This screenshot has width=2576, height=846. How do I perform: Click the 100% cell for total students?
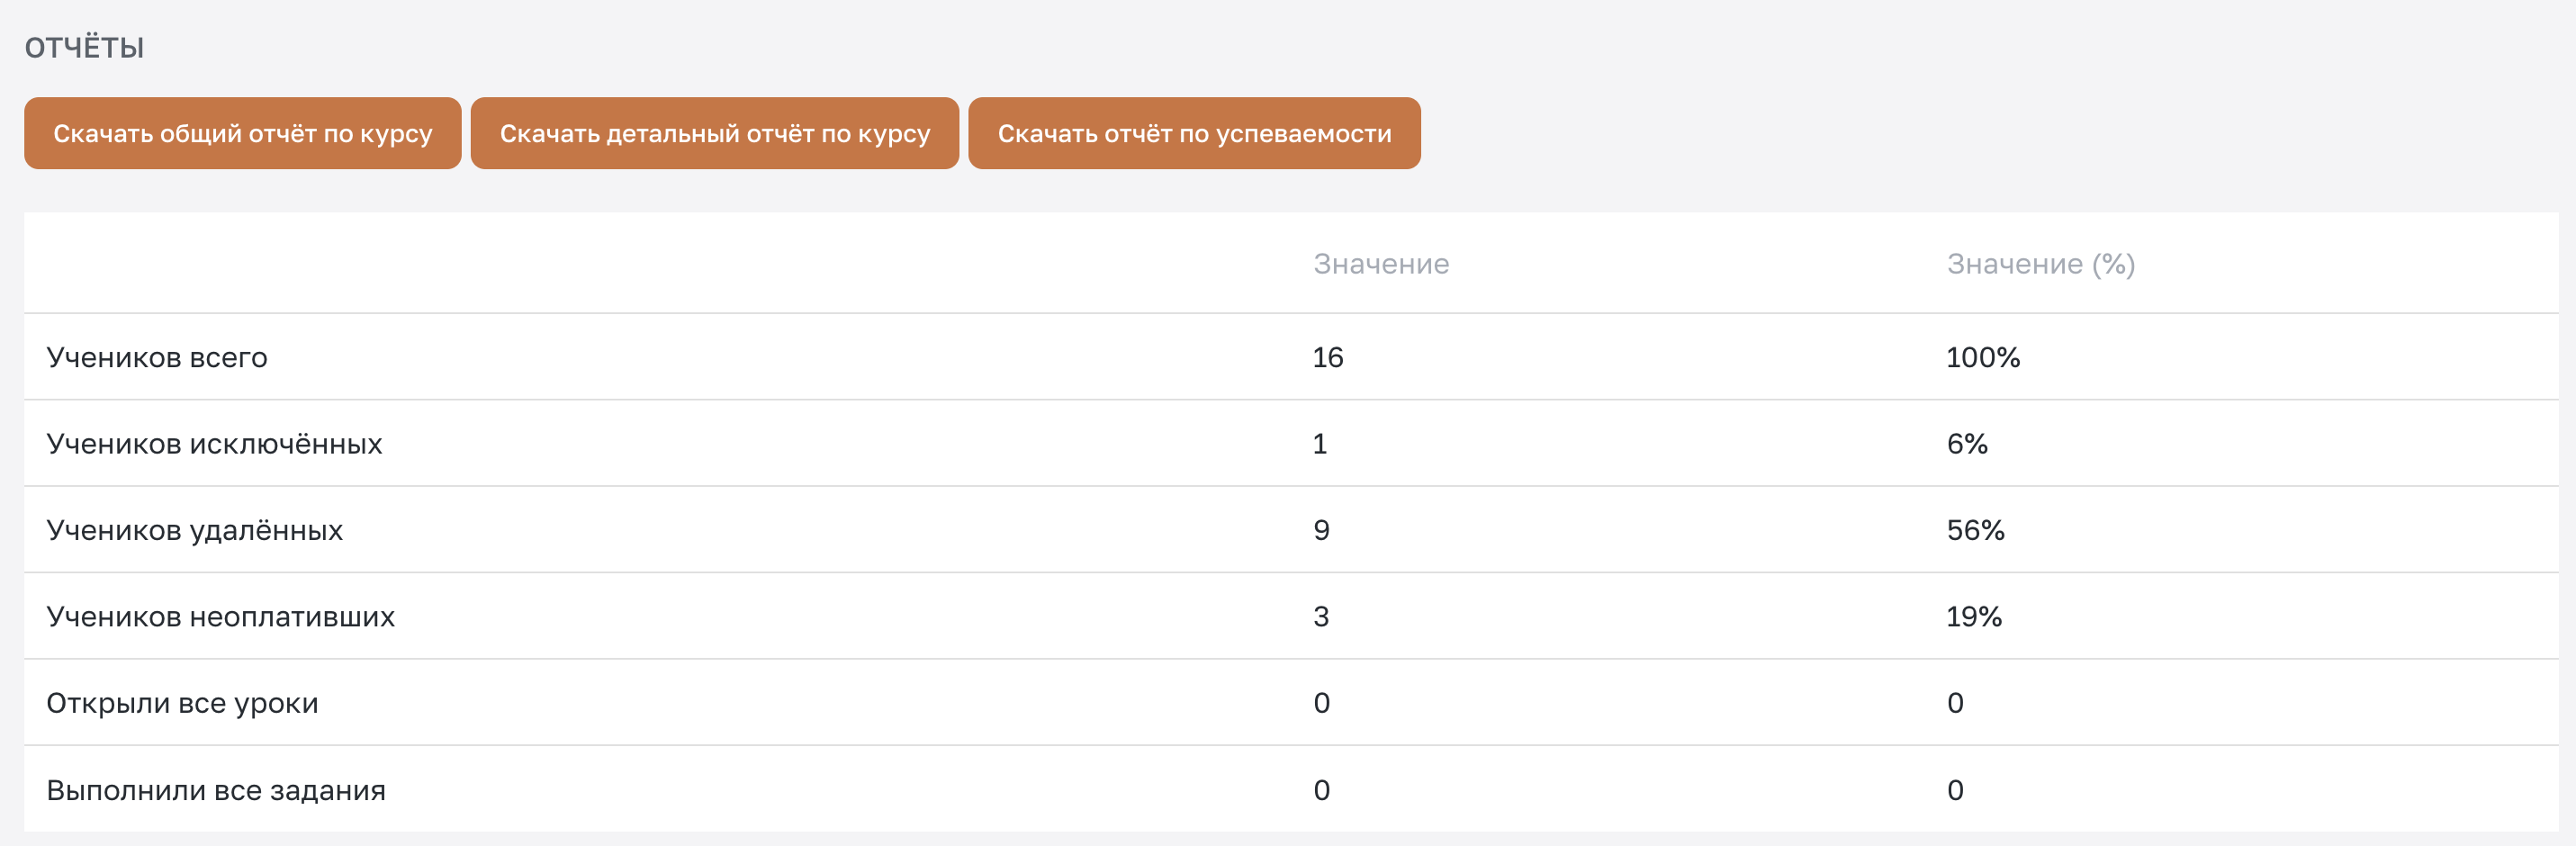pos(1982,358)
